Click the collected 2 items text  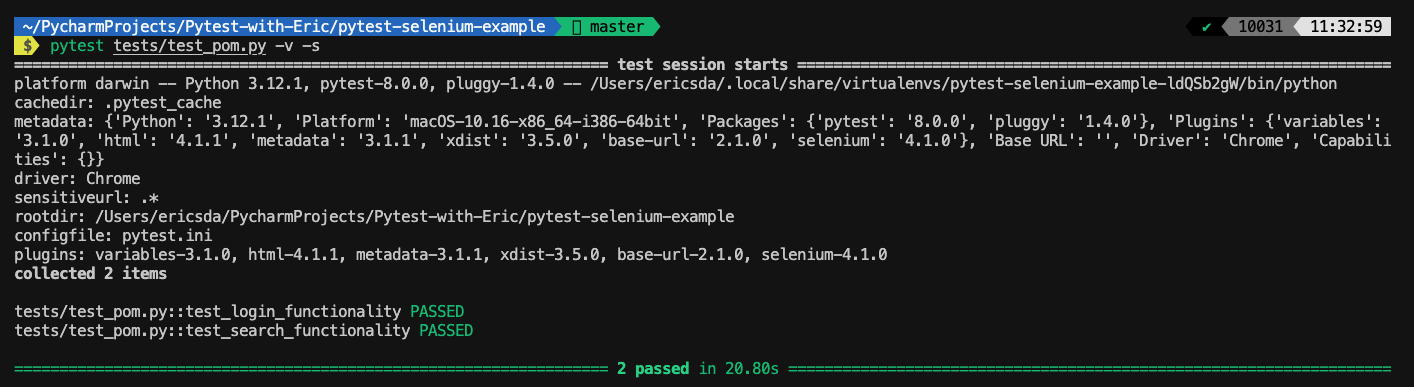tap(91, 273)
